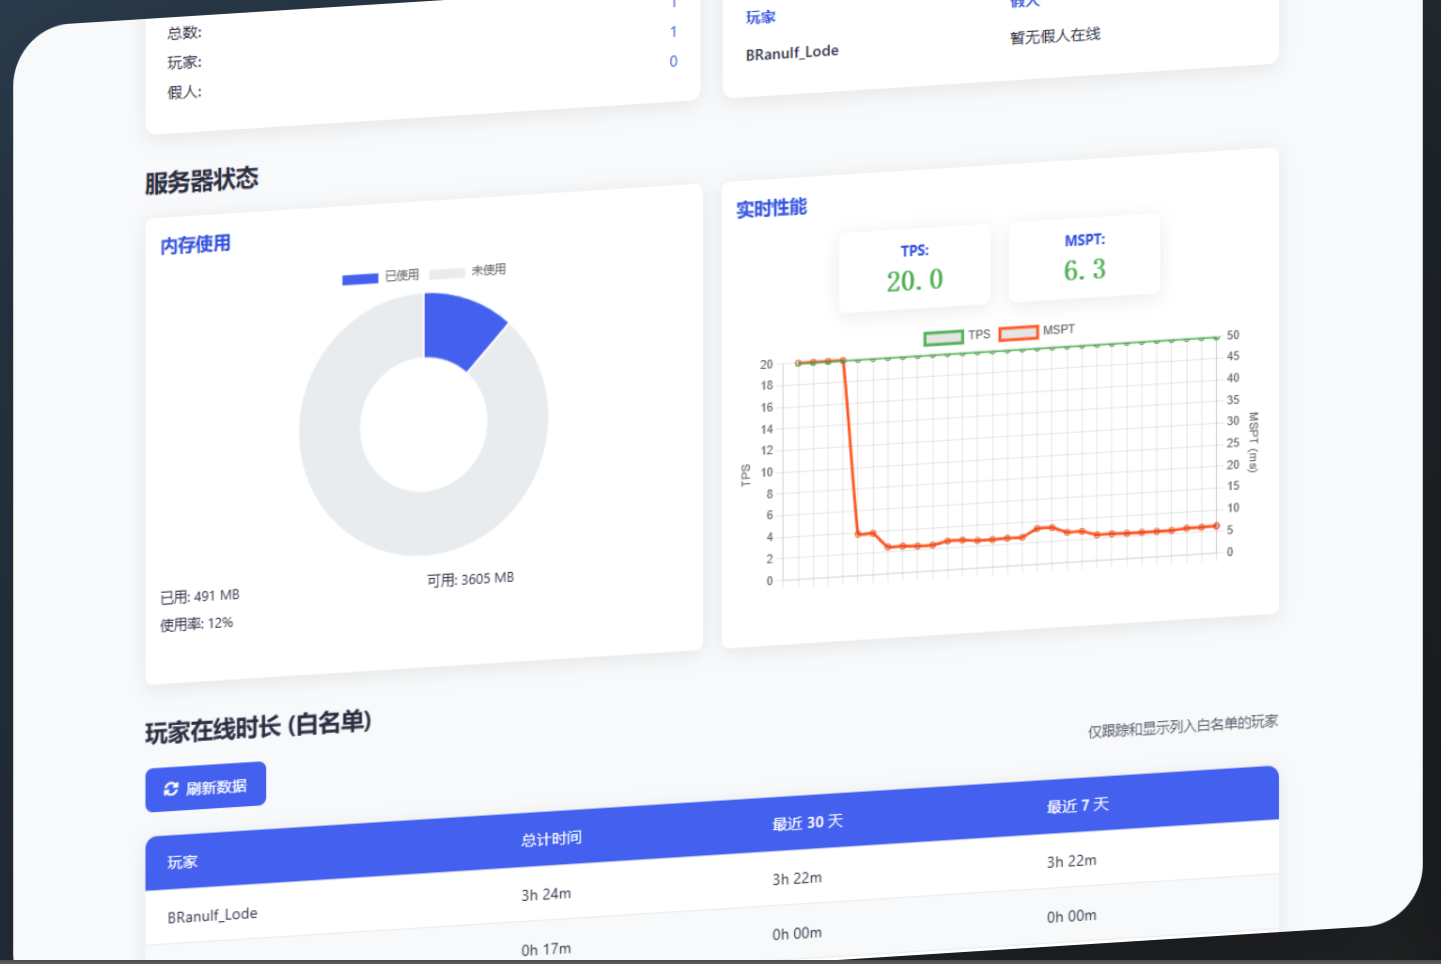
Task: Click the orange MSPT legend marker
Action: (1019, 332)
